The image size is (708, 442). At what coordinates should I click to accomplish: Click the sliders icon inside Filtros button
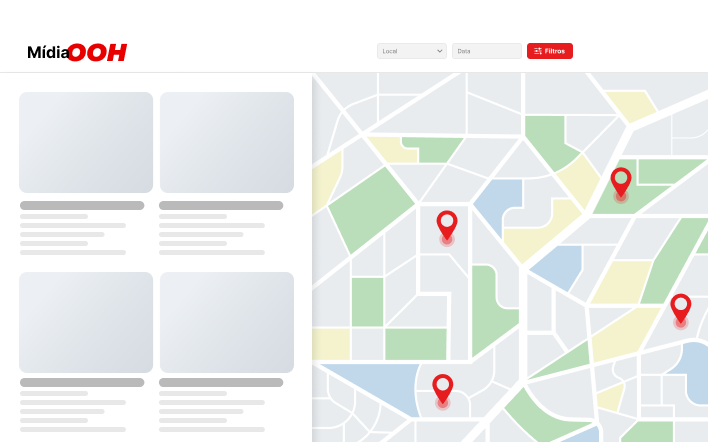538,51
